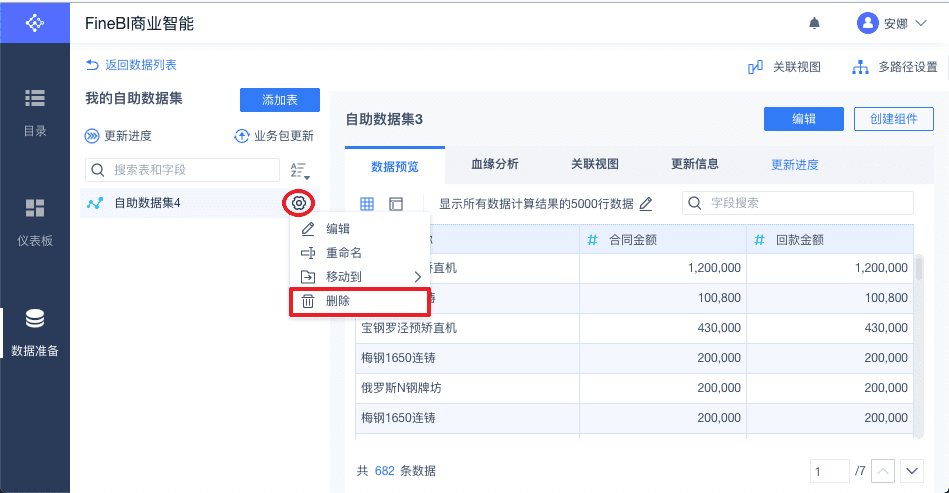The height and width of the screenshot is (493, 949).
Task: Click the pencil icon to edit row count
Action: tap(646, 204)
